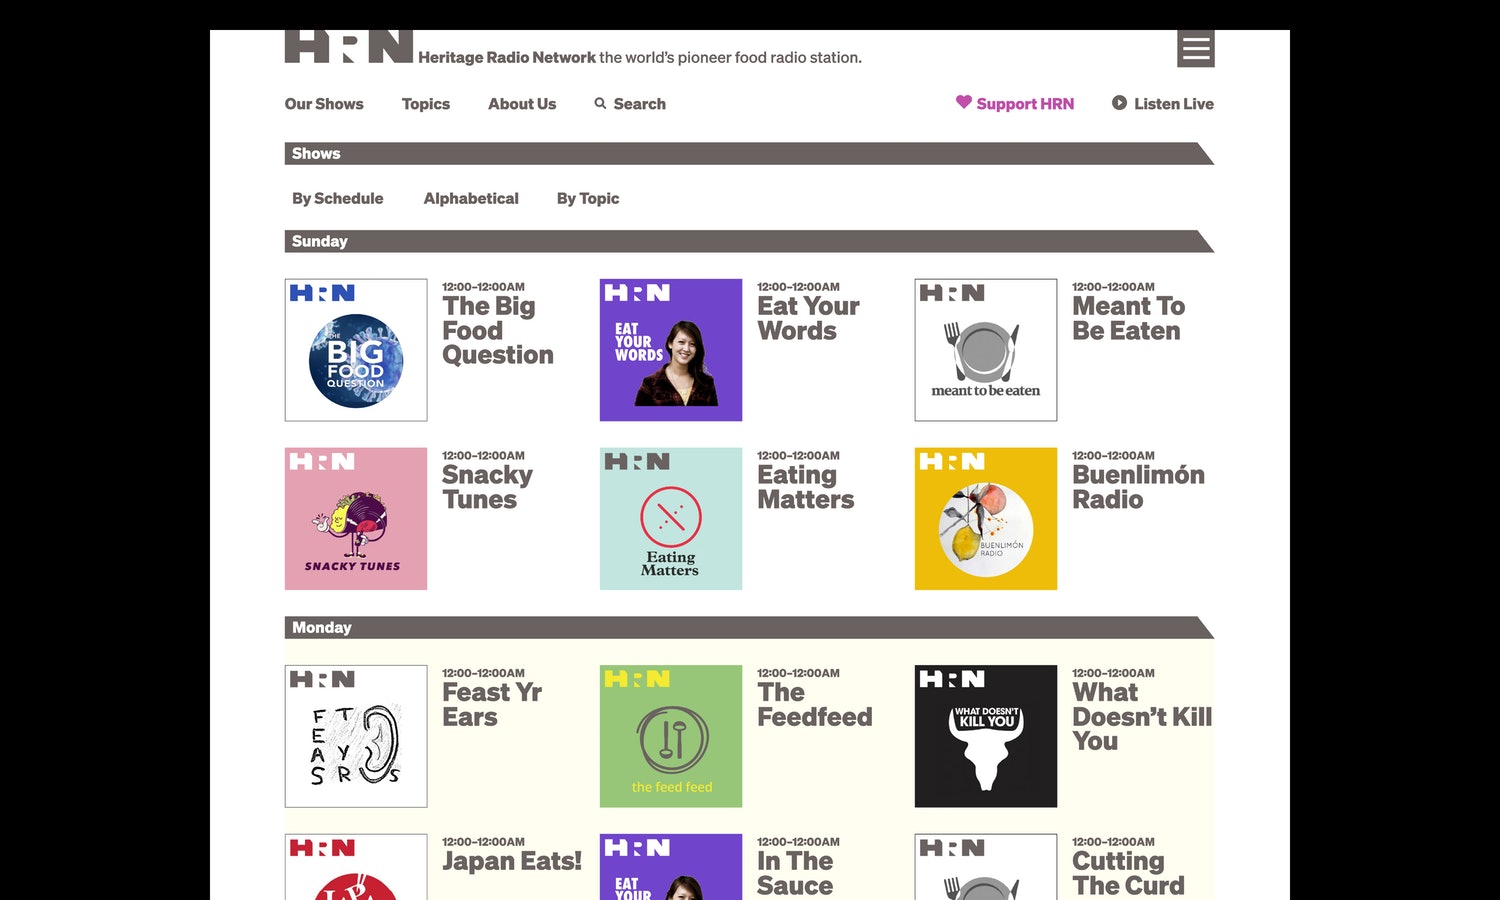Select Meant To Be Eaten artwork

(x=986, y=350)
